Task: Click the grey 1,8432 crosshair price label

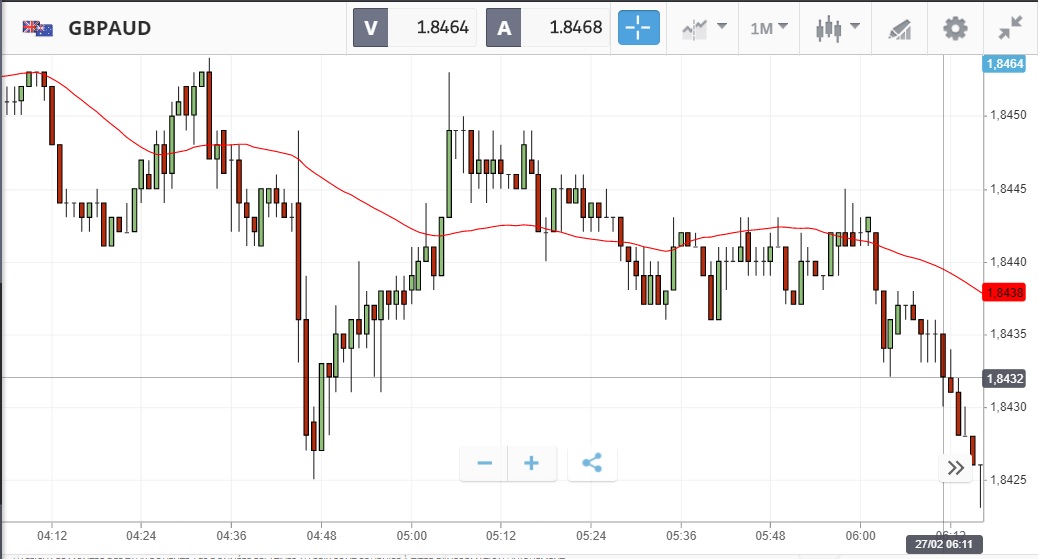Action: click(x=1003, y=378)
